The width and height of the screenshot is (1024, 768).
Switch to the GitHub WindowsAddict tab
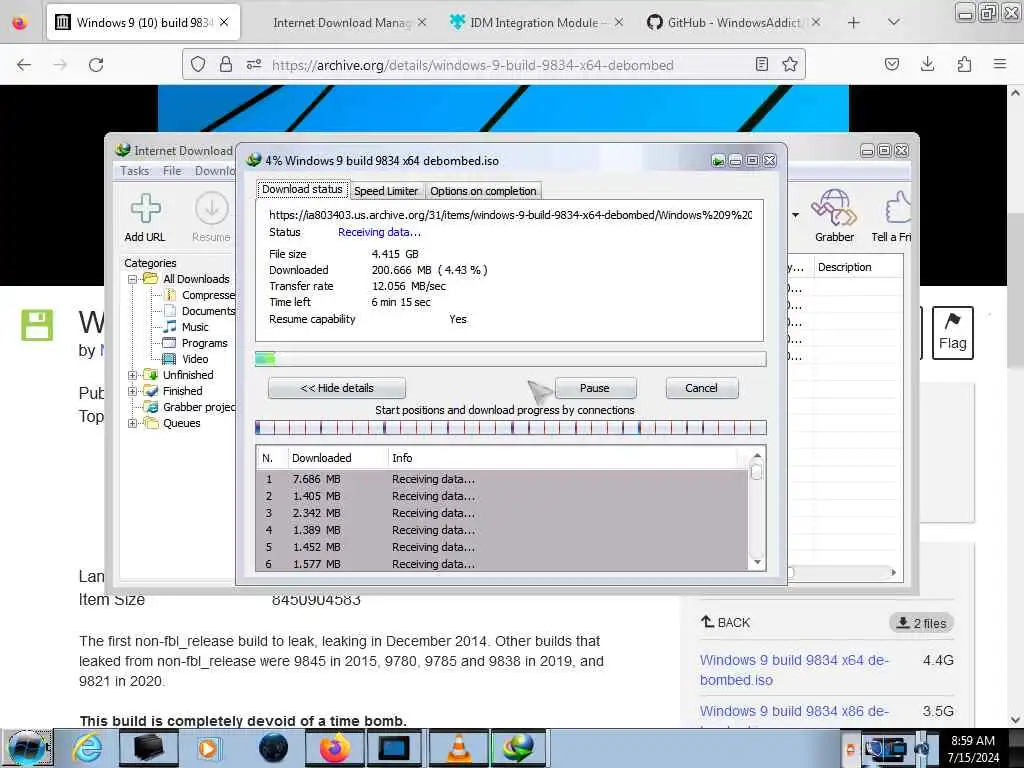pos(734,23)
